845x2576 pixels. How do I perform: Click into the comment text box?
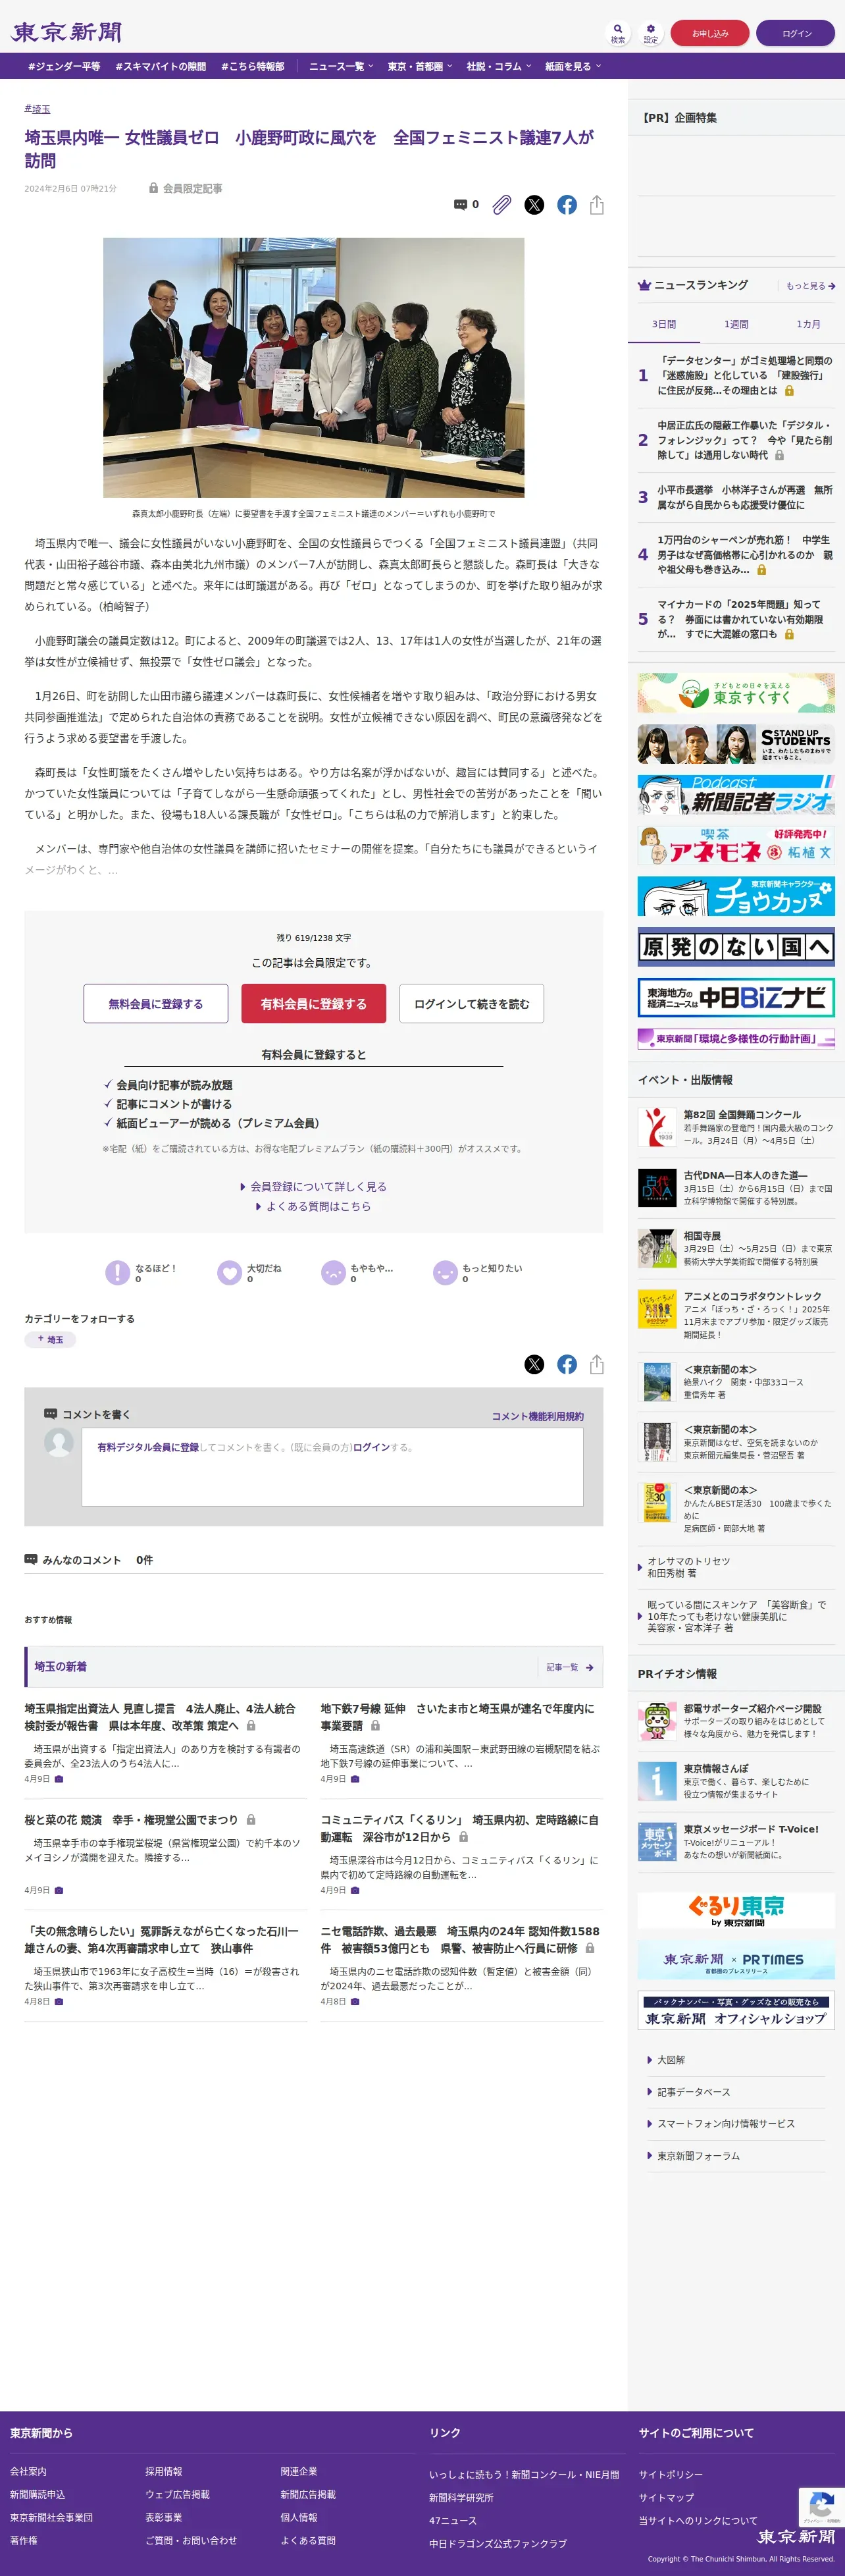[332, 1467]
